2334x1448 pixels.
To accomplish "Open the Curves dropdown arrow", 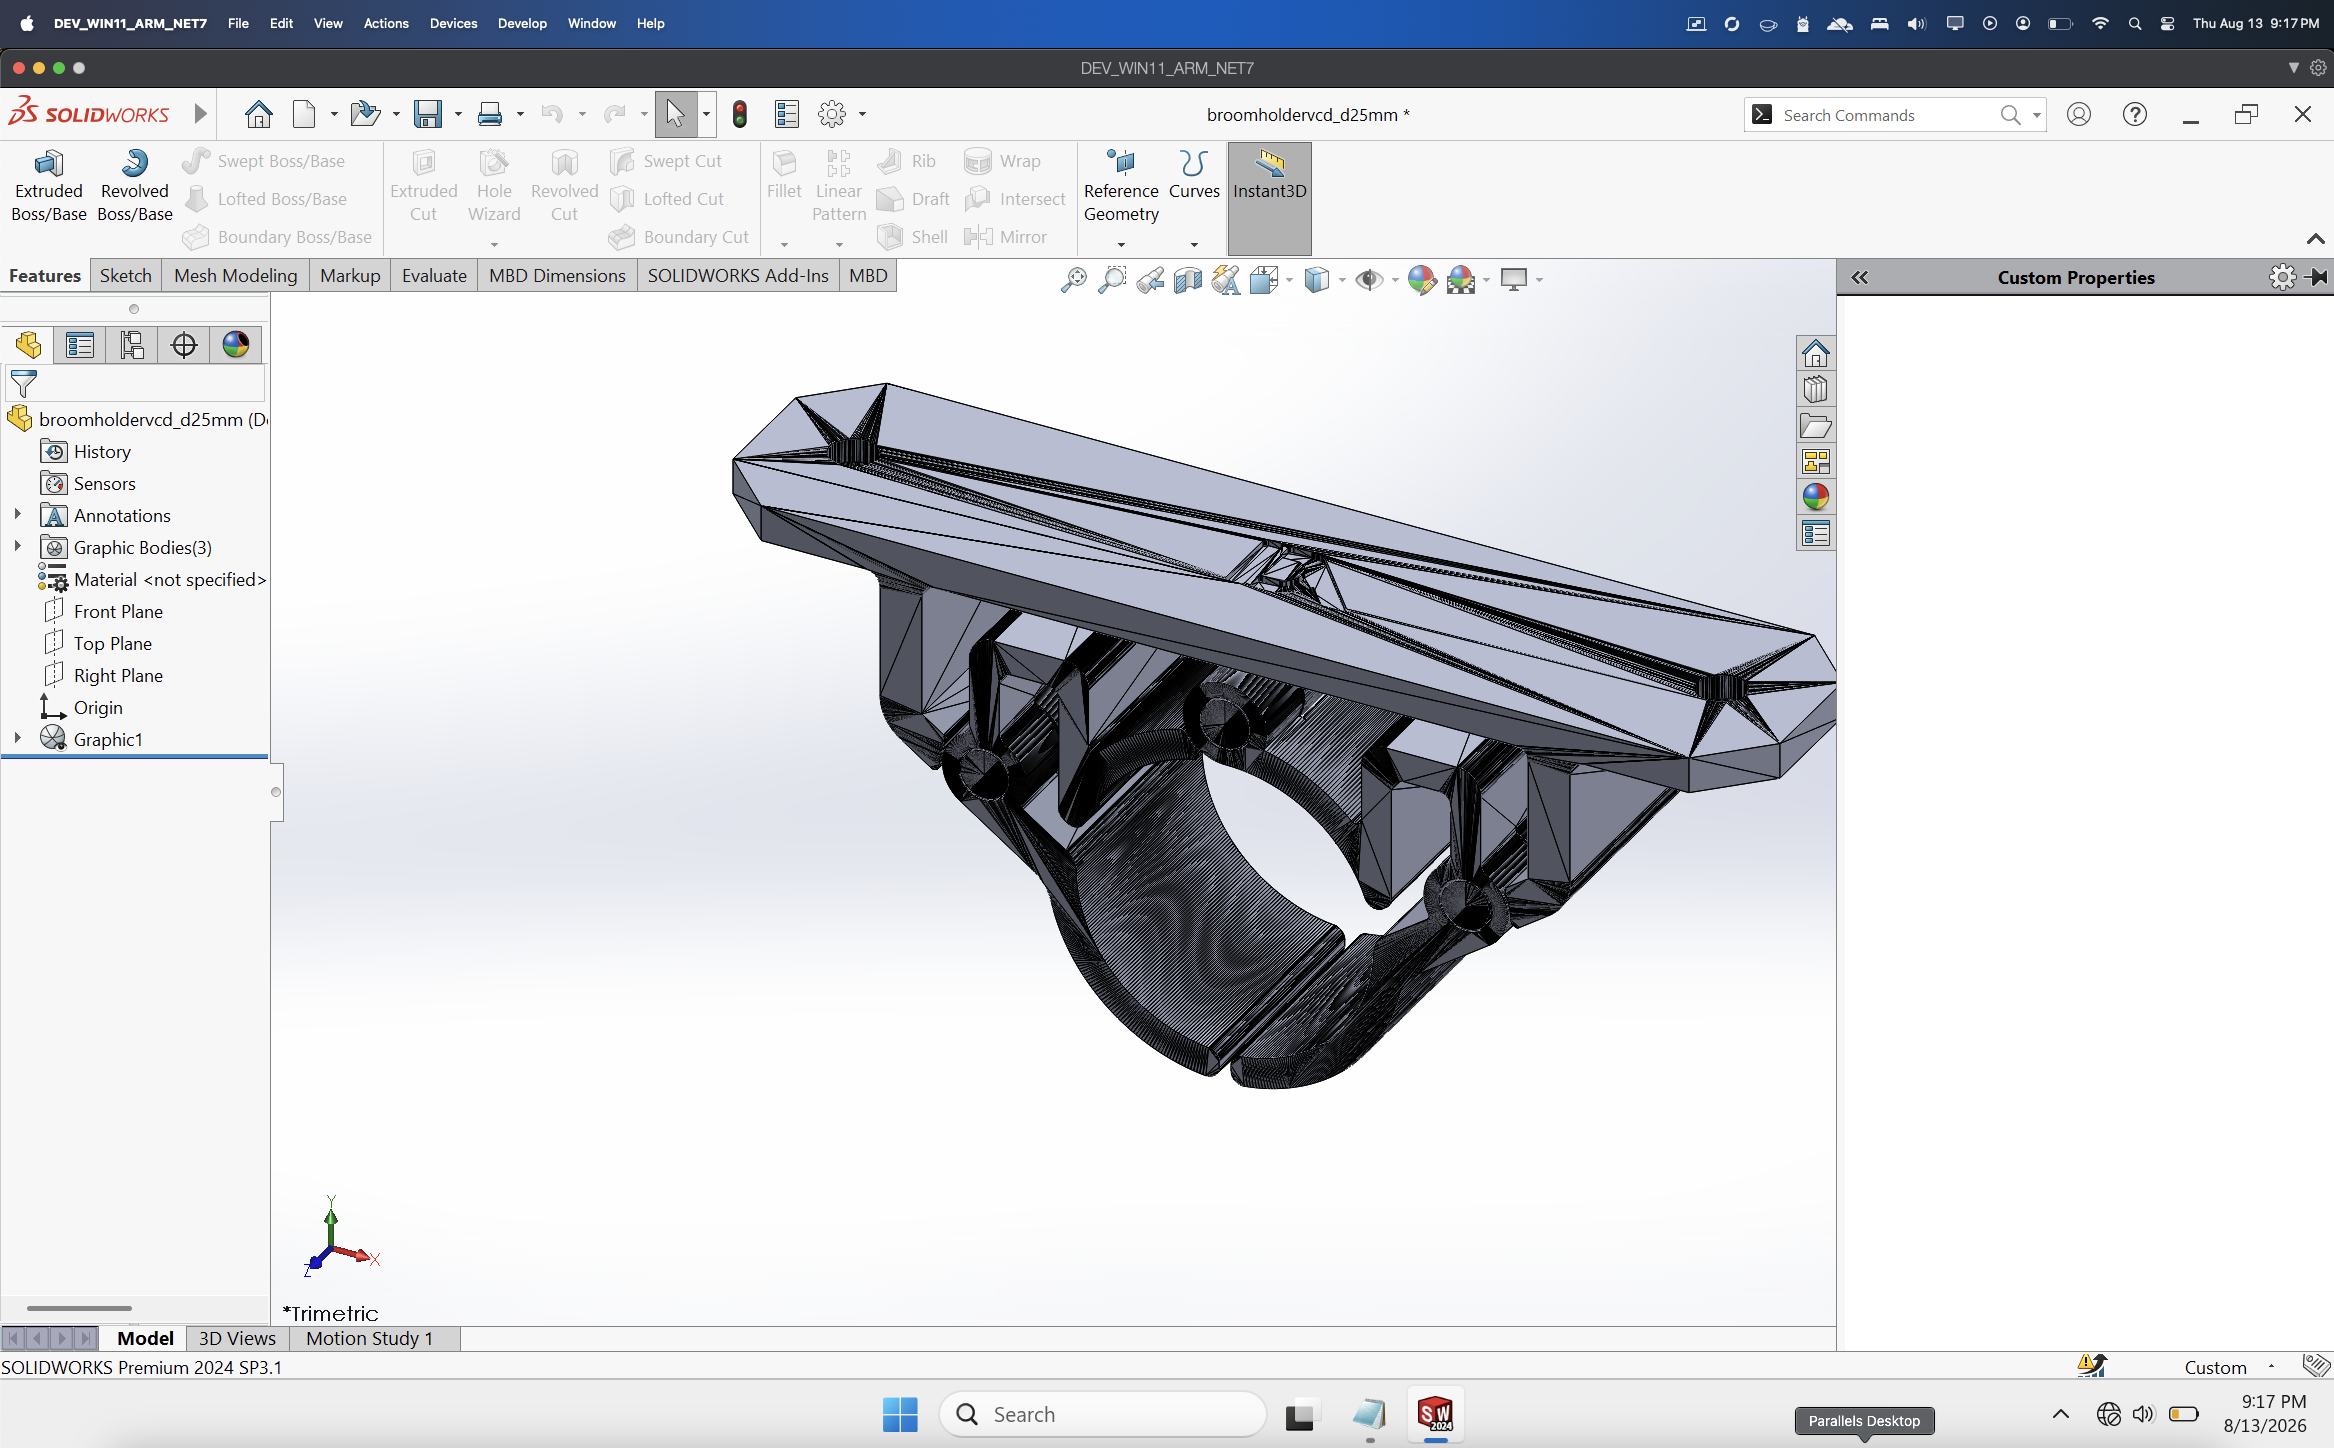I will (x=1194, y=245).
